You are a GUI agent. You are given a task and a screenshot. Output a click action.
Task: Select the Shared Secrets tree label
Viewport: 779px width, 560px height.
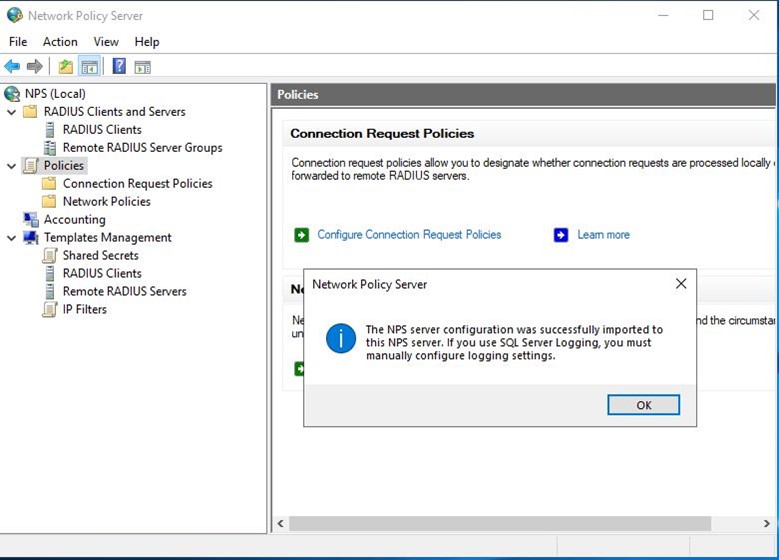100,255
